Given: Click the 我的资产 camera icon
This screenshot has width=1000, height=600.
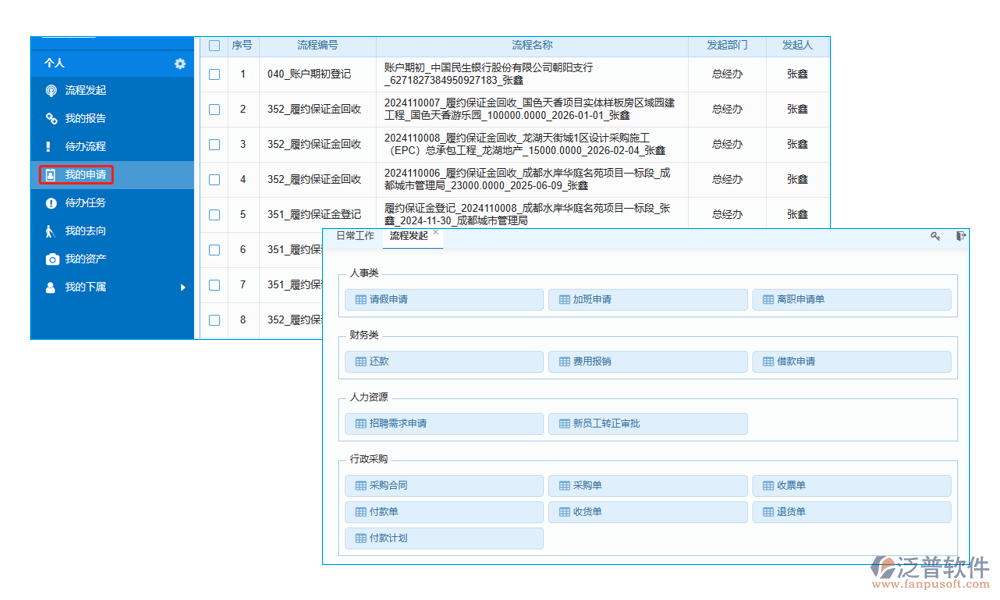Looking at the screenshot, I should pos(51,259).
